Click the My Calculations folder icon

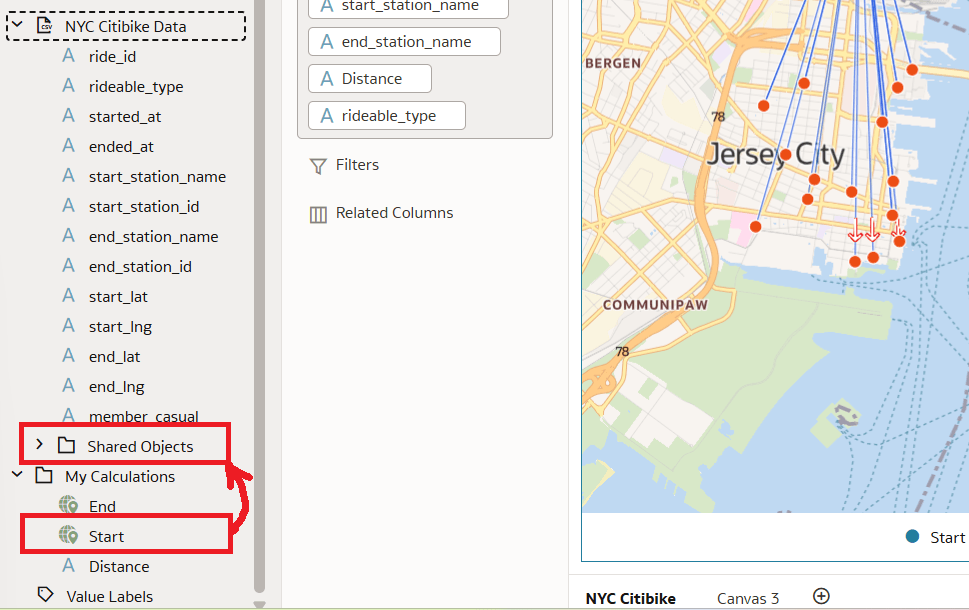[44, 475]
